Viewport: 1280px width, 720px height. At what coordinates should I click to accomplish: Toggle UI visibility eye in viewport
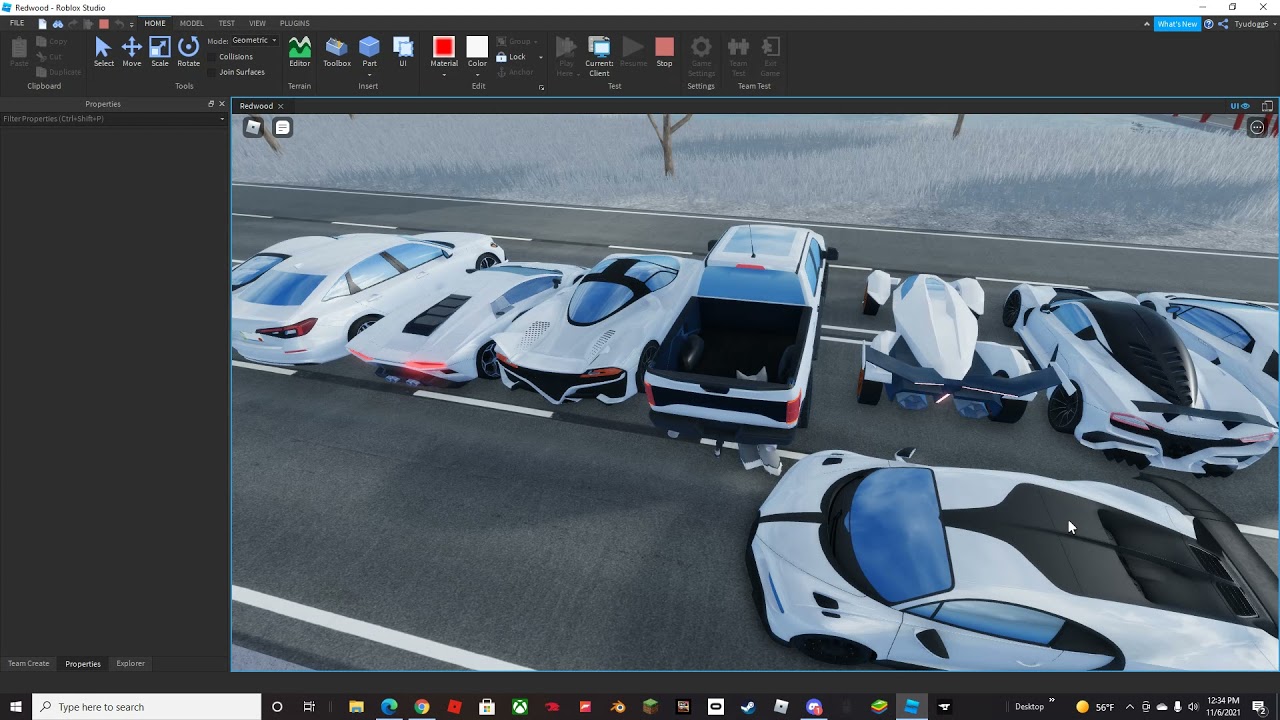pyautogui.click(x=1240, y=106)
